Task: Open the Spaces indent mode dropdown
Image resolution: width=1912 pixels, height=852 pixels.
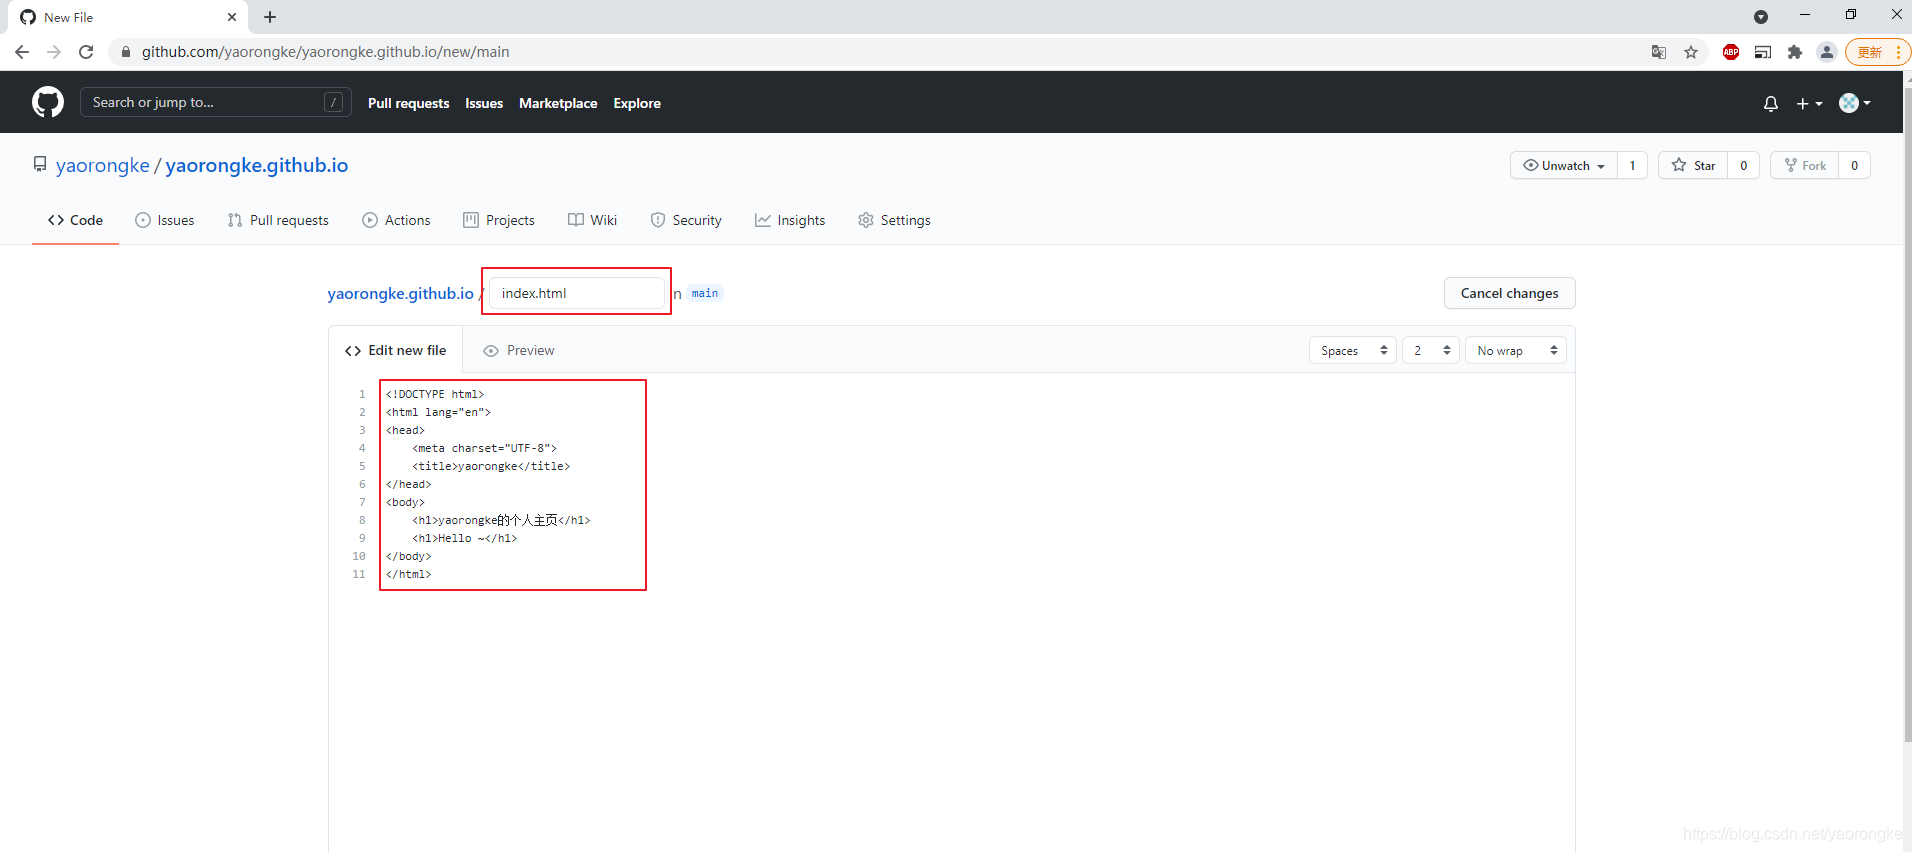Action: (x=1352, y=351)
